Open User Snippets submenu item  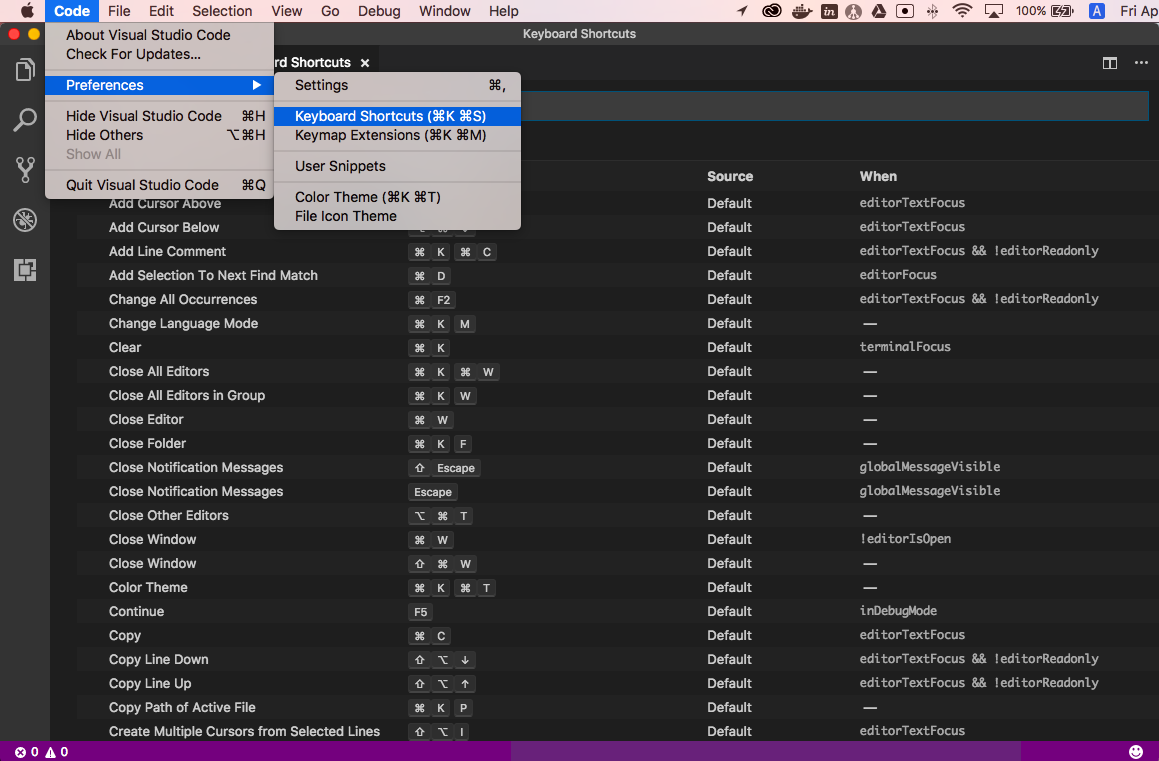[397, 166]
